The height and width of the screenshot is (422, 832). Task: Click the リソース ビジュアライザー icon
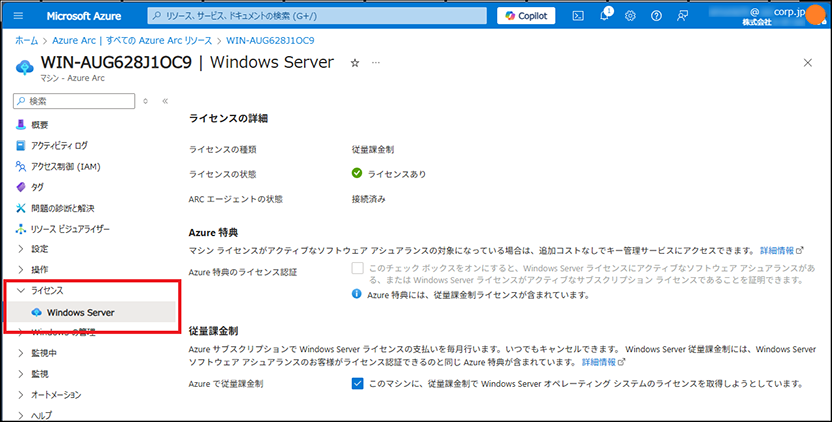coord(21,229)
